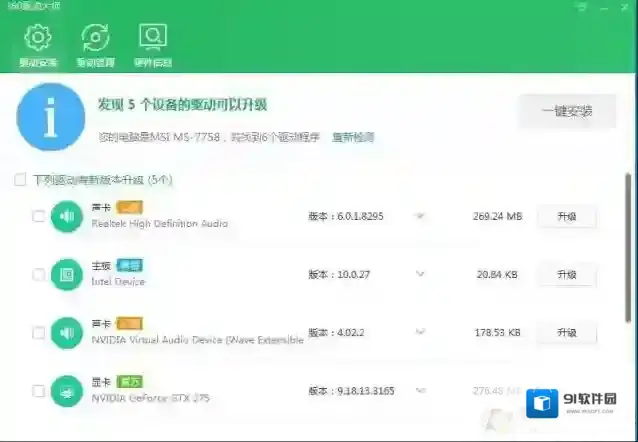Click the blue tag next to 主板

coord(130,265)
